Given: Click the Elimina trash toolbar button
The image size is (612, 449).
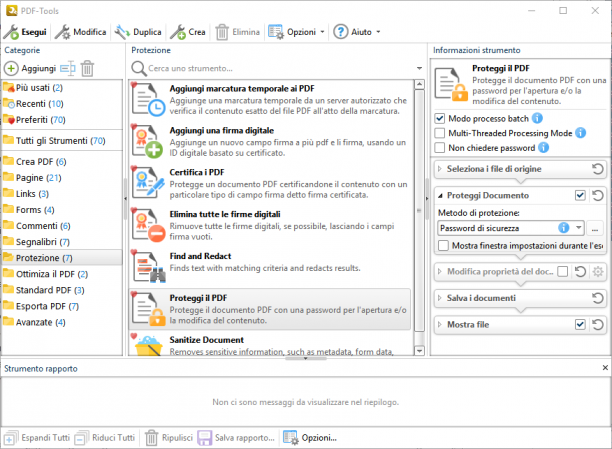Looking at the screenshot, I should 237,32.
